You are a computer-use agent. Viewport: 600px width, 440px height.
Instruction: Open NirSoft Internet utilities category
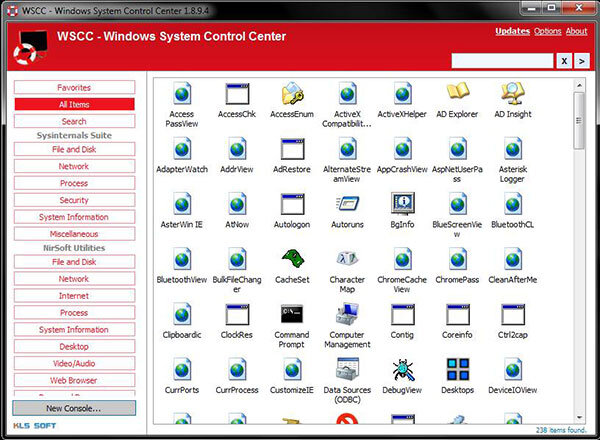tap(74, 295)
